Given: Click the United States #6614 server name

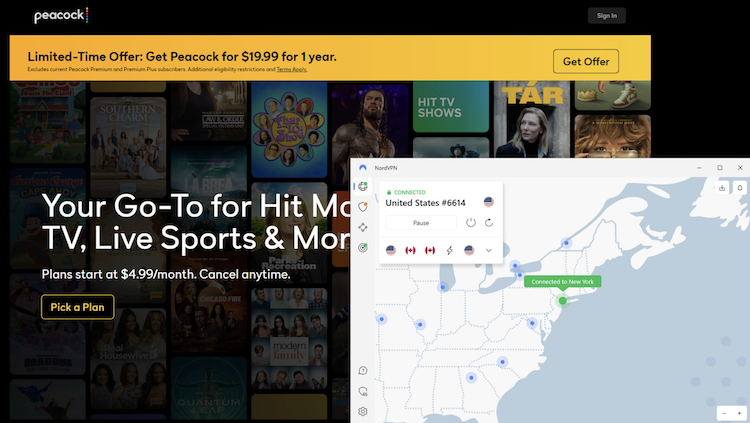Looking at the screenshot, I should point(425,203).
